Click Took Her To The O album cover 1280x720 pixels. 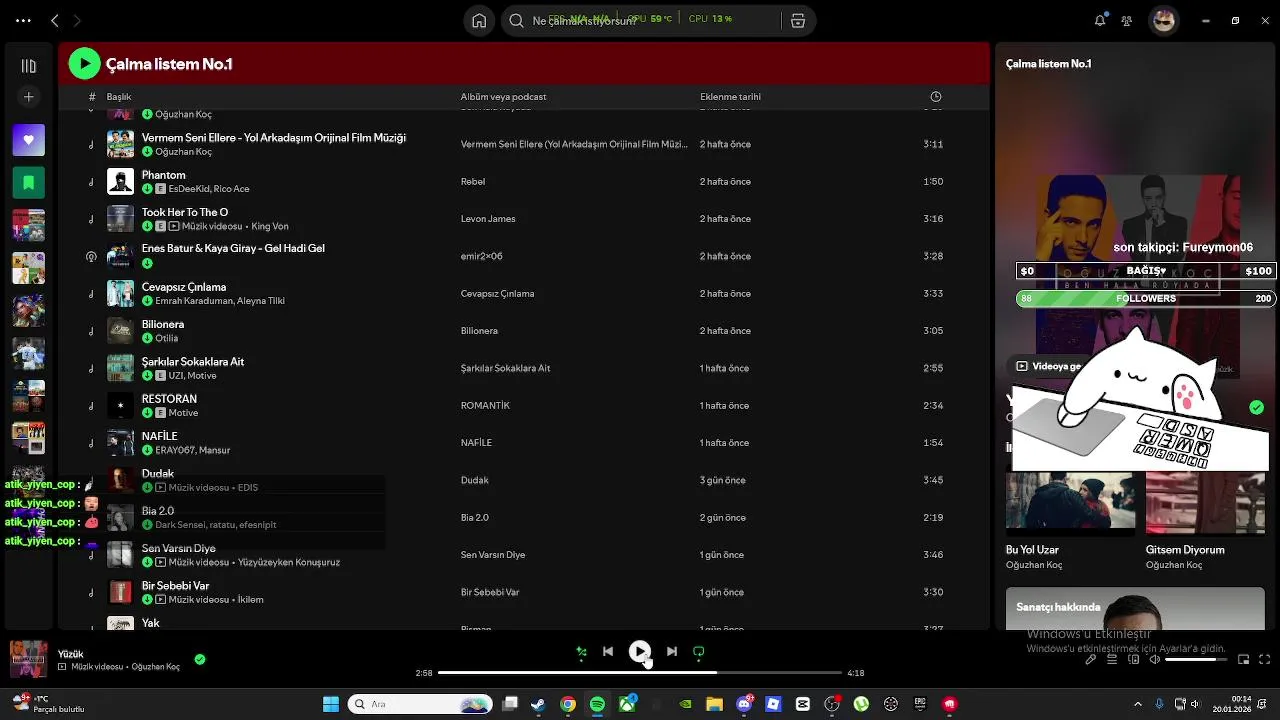(x=120, y=219)
